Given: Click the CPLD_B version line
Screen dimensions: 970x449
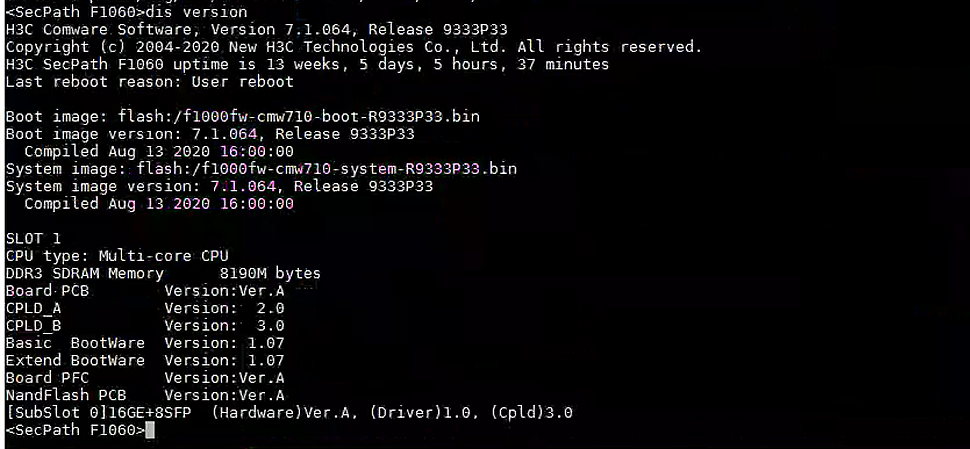Looking at the screenshot, I should click(x=145, y=325).
